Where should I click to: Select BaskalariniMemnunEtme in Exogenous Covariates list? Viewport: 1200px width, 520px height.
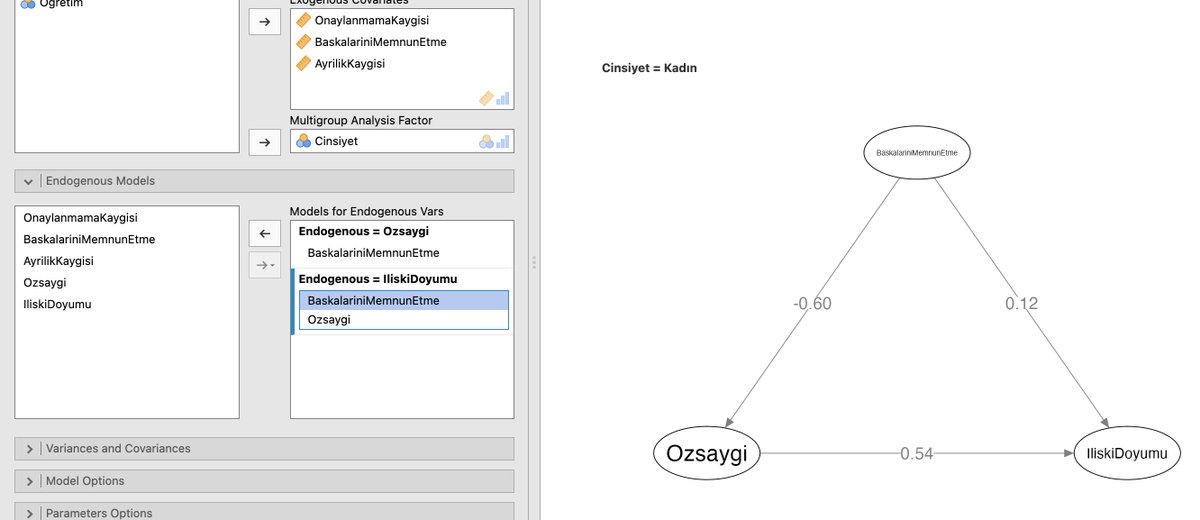click(x=380, y=42)
